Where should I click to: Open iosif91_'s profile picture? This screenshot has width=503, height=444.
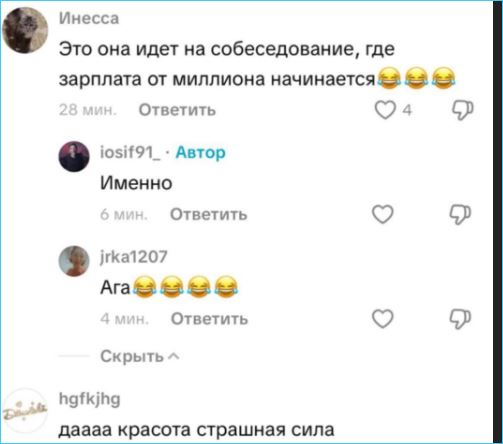click(x=74, y=157)
